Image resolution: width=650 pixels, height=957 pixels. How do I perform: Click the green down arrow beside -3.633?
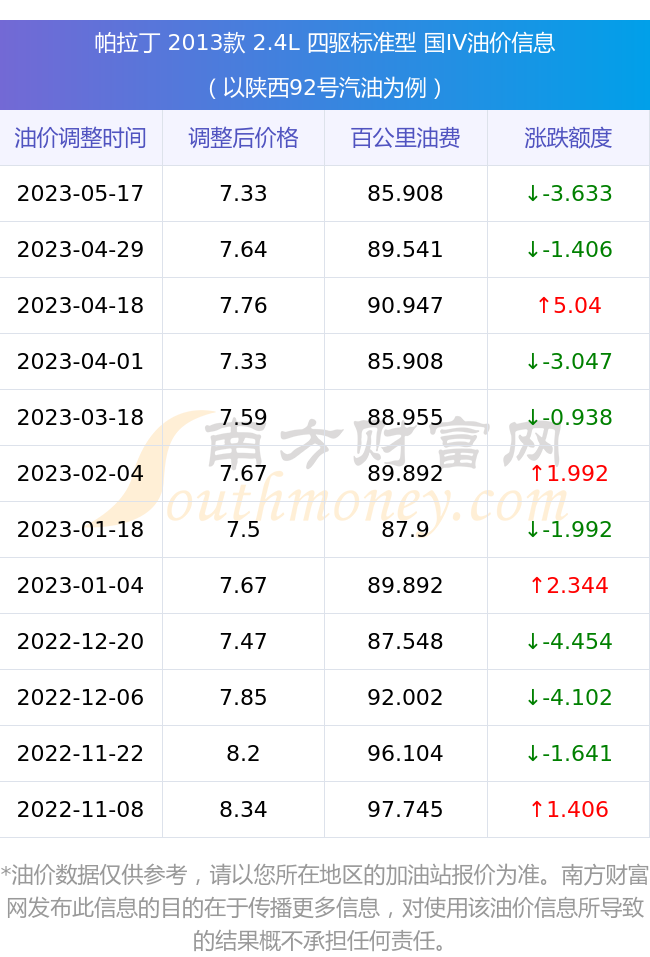(x=533, y=194)
